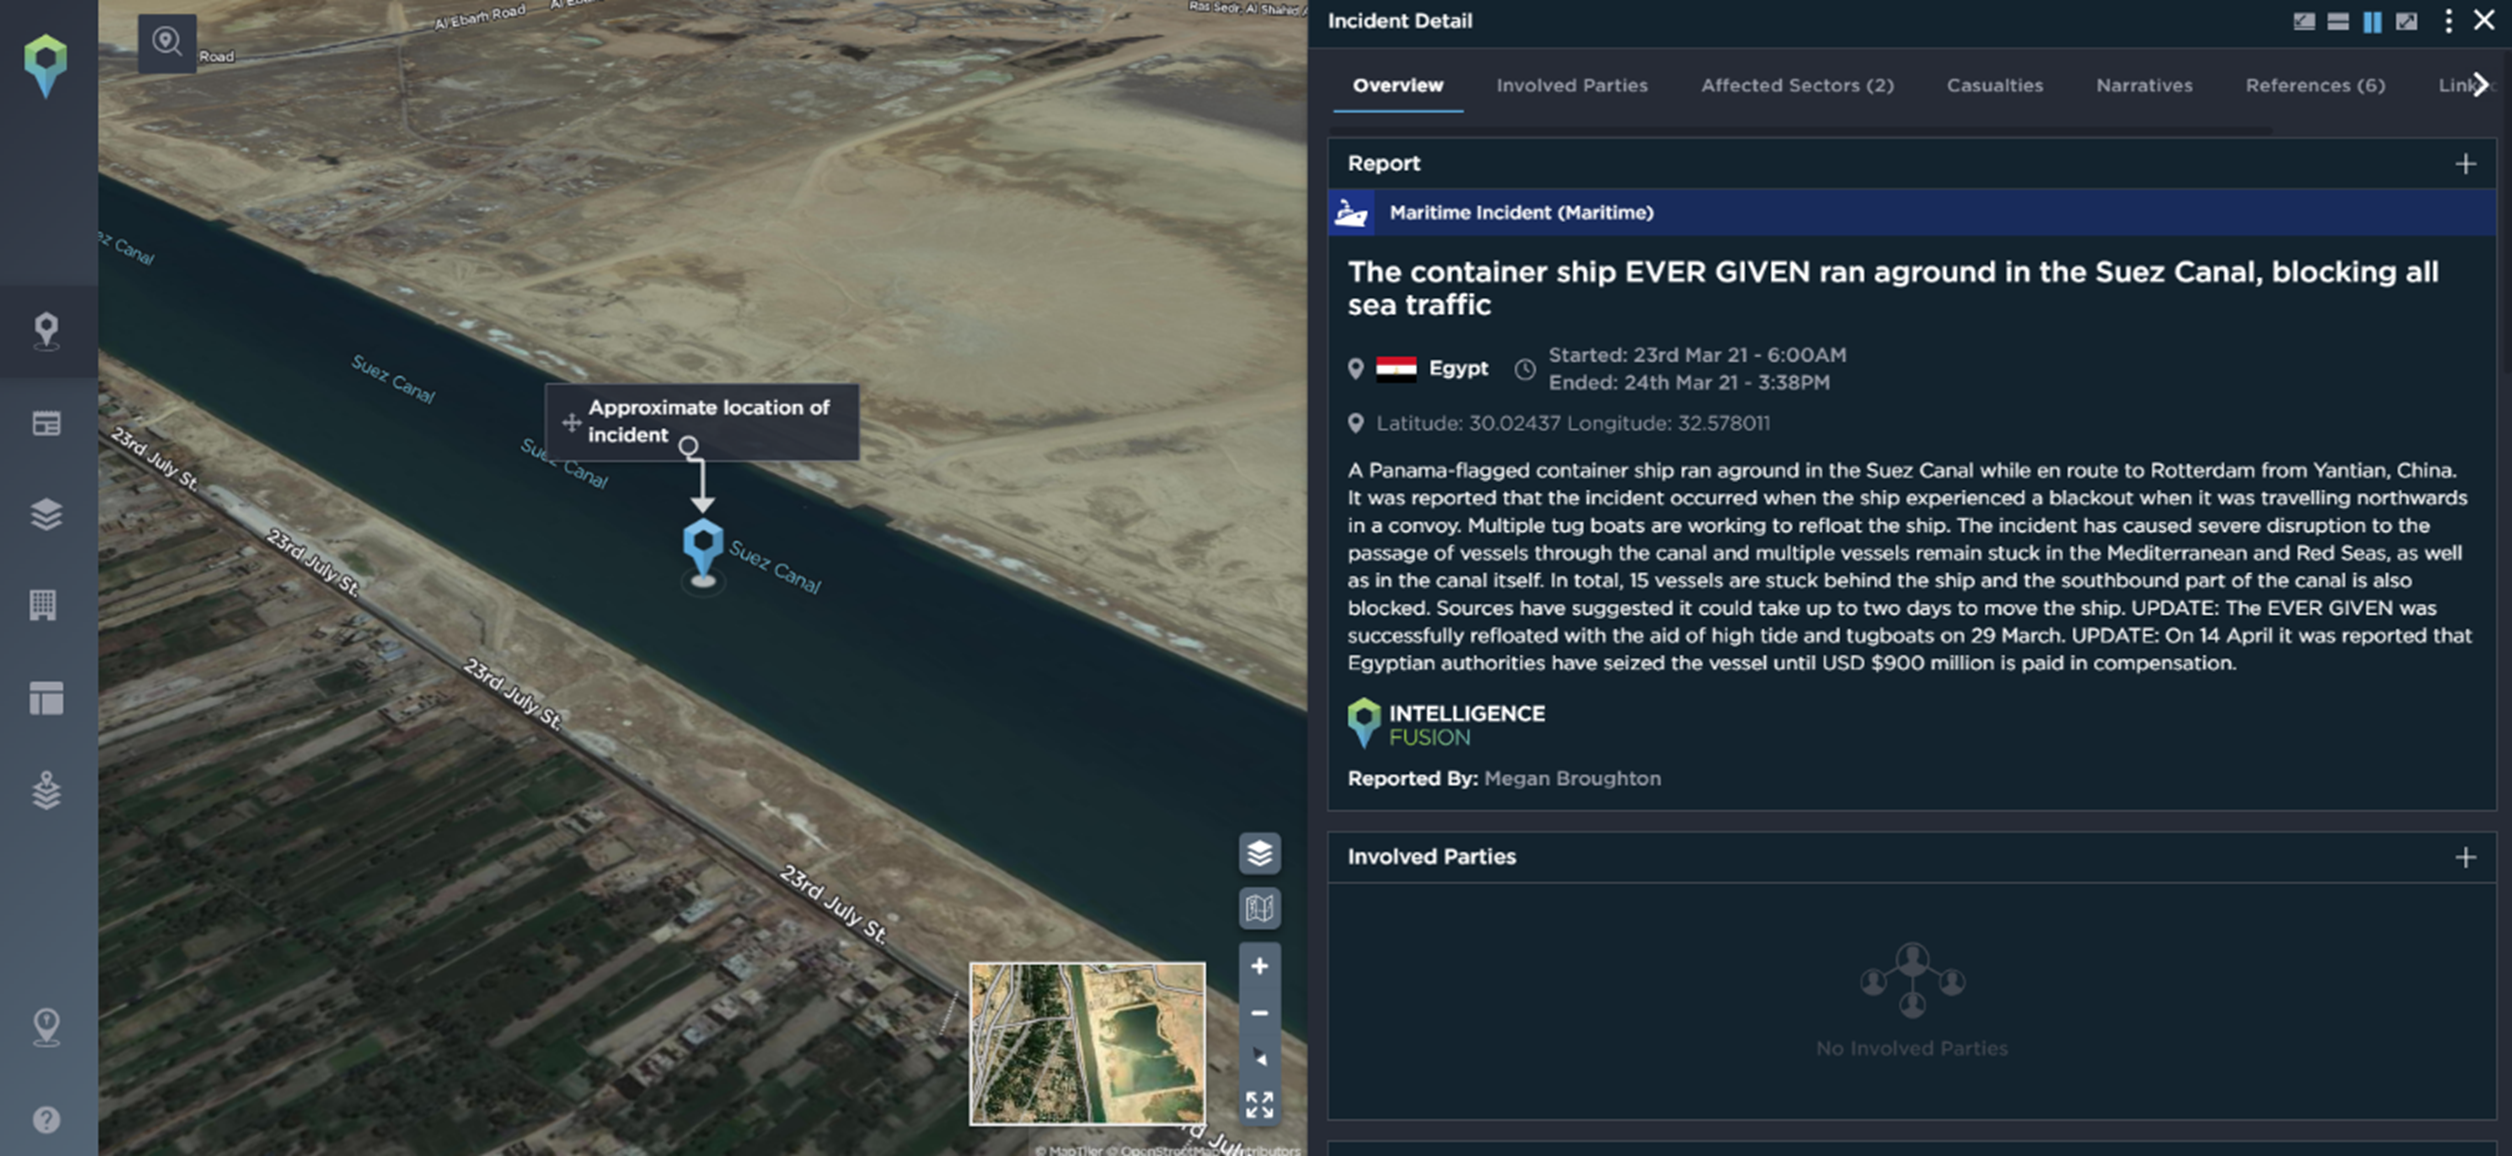Viewport: 2512px width, 1156px height.
Task: Zoom out on the map with minus
Action: click(1260, 1013)
